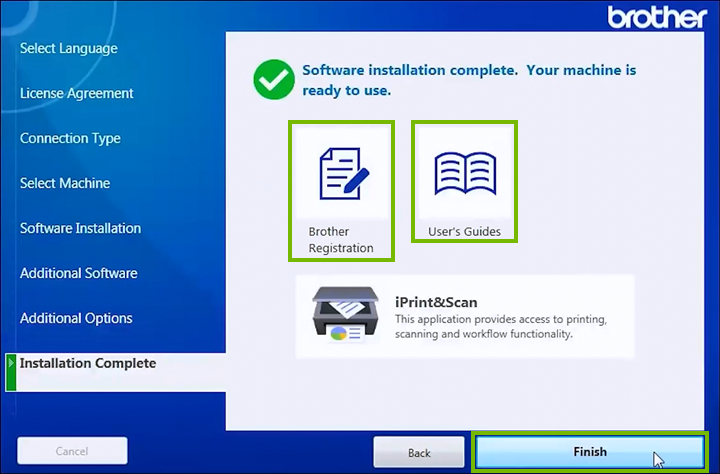Click the User's Guides label
The width and height of the screenshot is (720, 474).
pyautogui.click(x=464, y=231)
